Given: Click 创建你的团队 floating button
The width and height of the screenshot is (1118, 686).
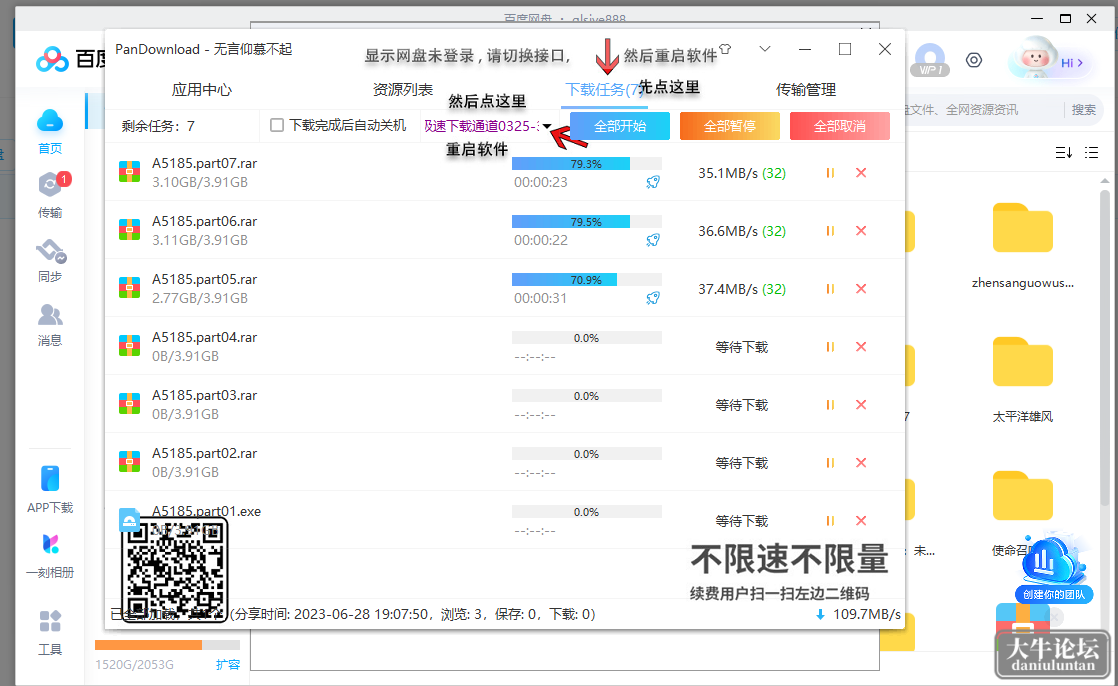Looking at the screenshot, I should point(1054,595).
